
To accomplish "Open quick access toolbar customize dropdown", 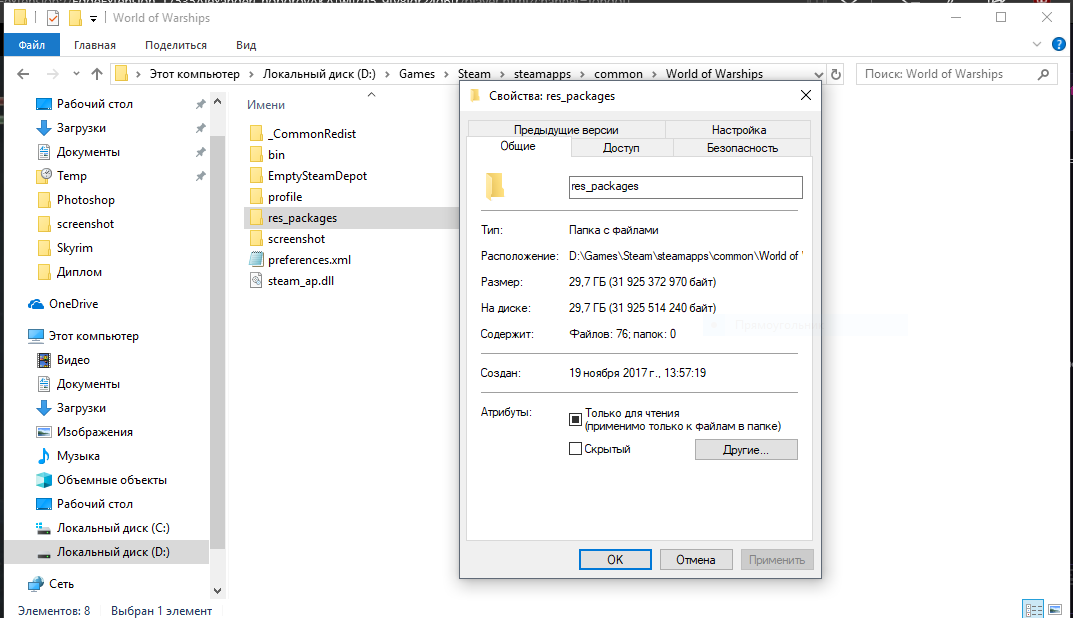I will tap(93, 18).
